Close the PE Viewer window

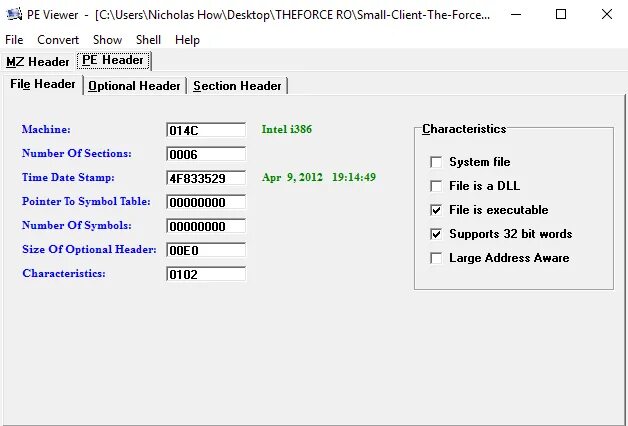click(607, 14)
